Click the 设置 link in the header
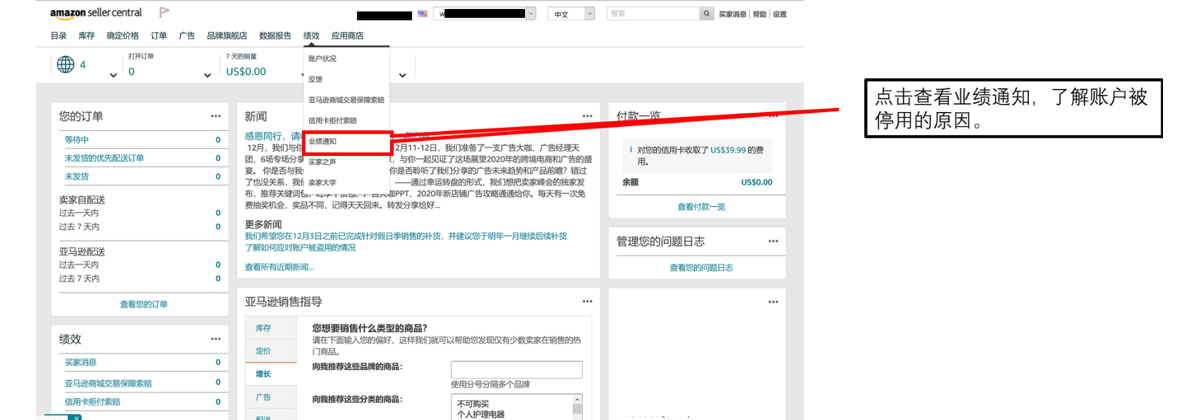 pyautogui.click(x=780, y=14)
